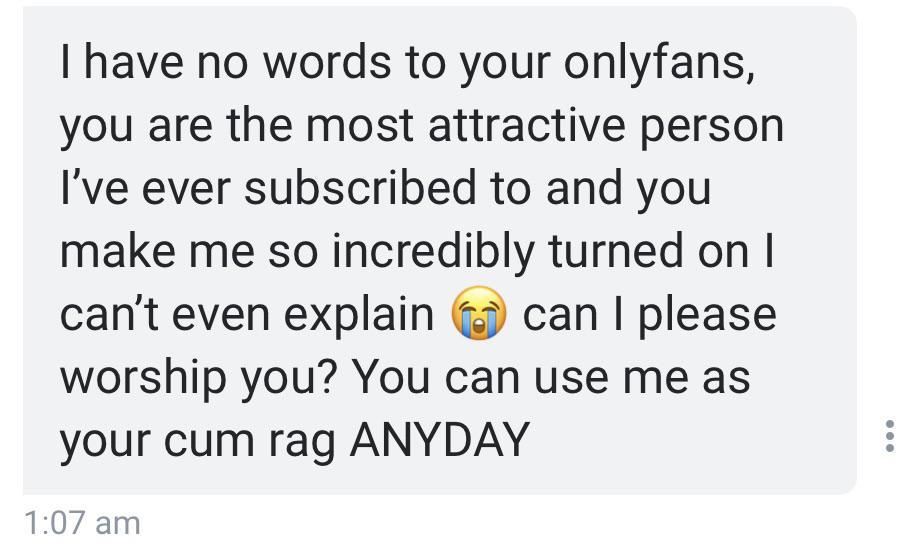Click the word "most" in second line

click(360, 126)
